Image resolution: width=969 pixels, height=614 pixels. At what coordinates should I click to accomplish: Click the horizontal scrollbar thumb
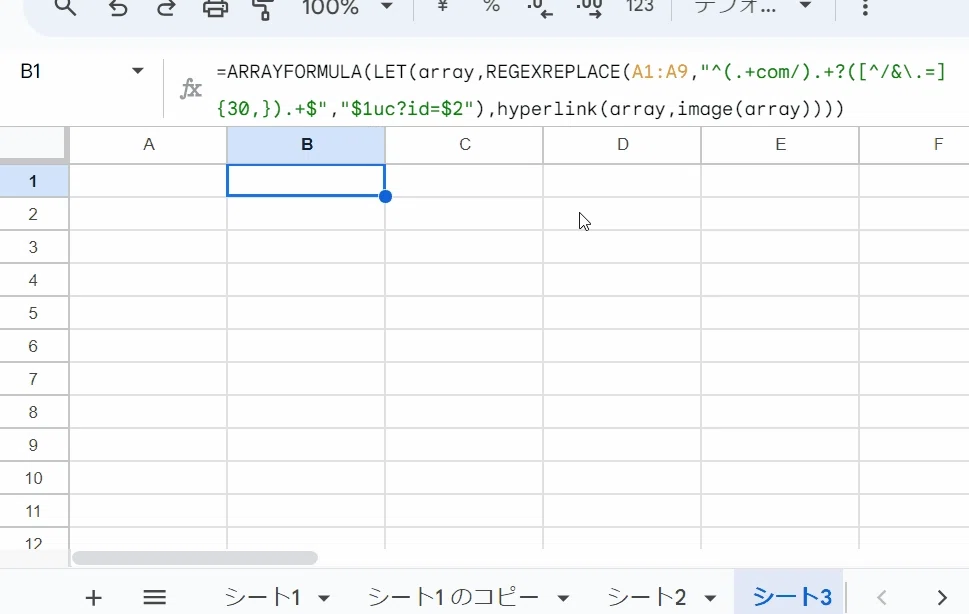coord(195,558)
